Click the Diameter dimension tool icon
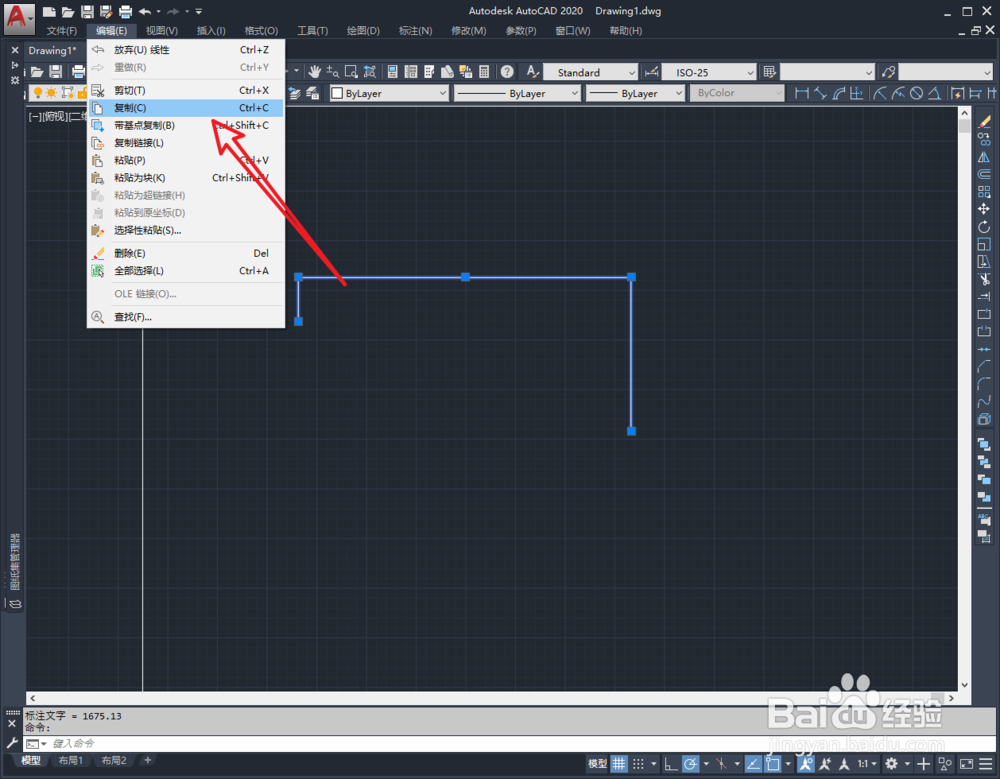 pyautogui.click(x=916, y=93)
